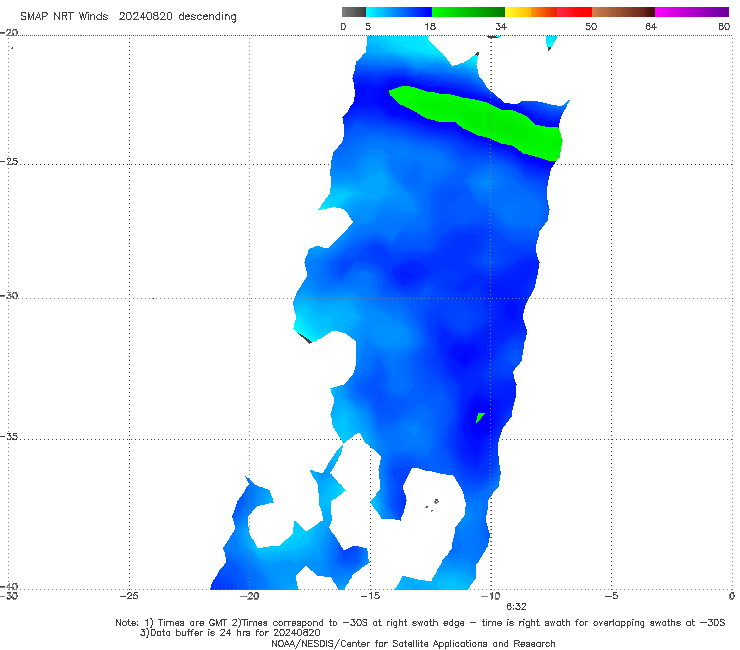Screen dimensions: 740x650
Task: Click the color bar label 34
Action: (x=501, y=26)
